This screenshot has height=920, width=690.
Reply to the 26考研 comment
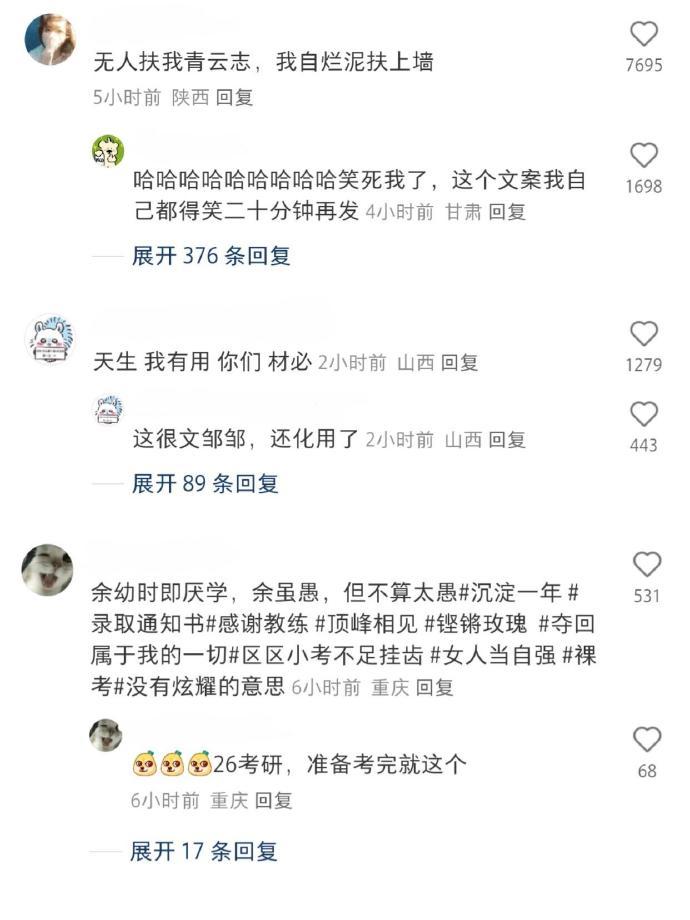click(273, 800)
